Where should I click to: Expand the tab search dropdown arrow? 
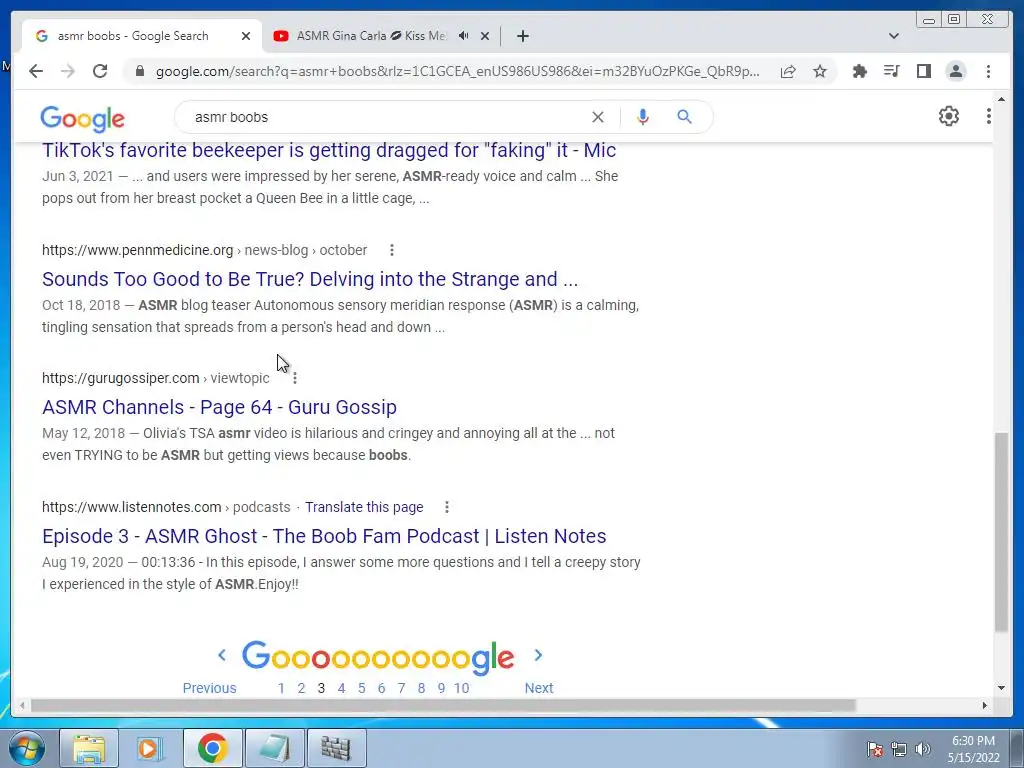click(894, 36)
